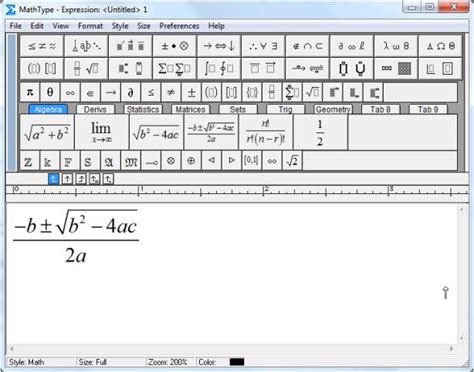Insert pi symbol from small bar
Screen dimensions: 474x372
pos(30,92)
